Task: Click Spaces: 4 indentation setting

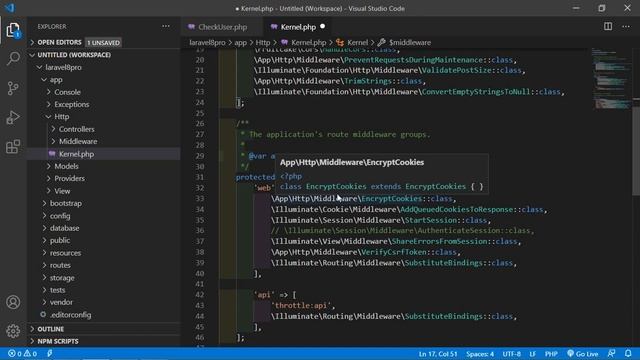Action: (x=480, y=354)
